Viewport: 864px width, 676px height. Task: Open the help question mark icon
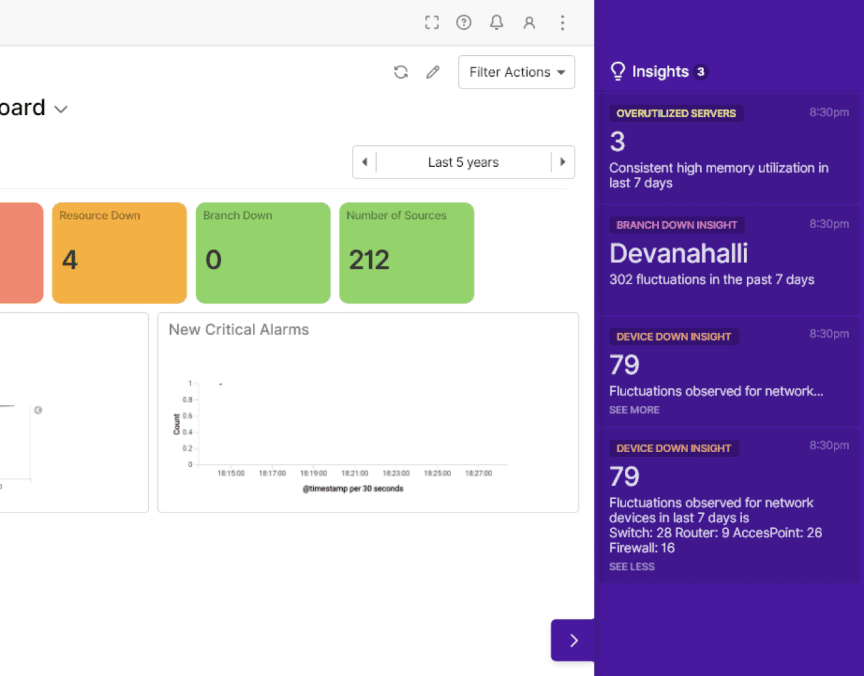coord(464,23)
